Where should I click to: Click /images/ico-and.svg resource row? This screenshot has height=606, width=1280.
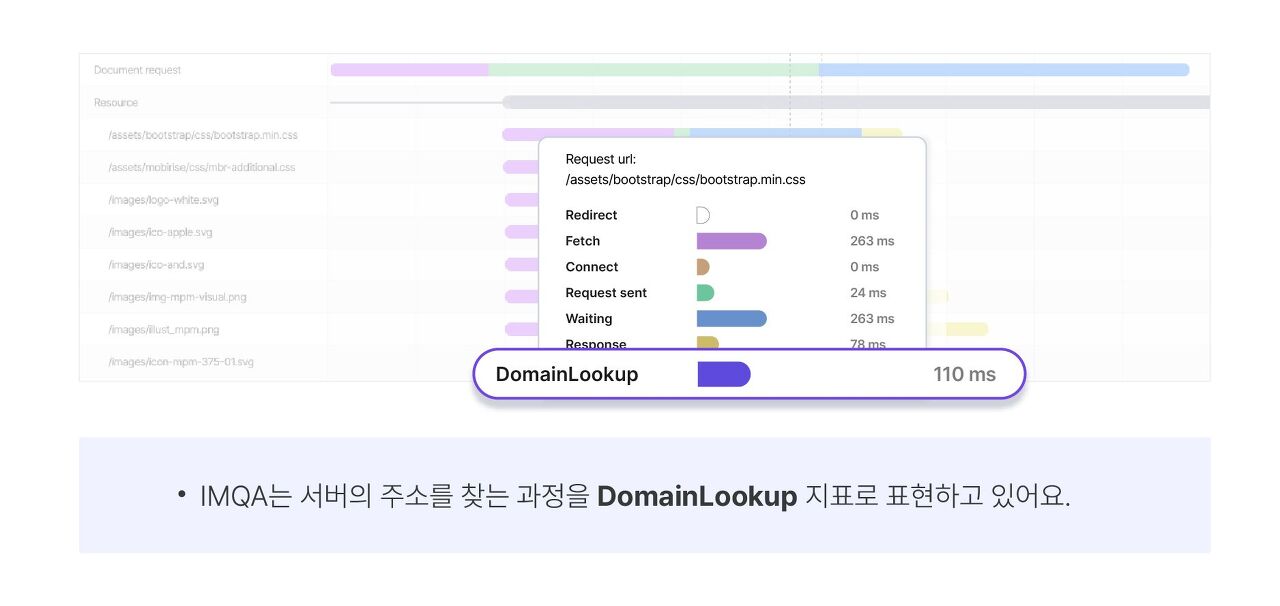pos(156,264)
